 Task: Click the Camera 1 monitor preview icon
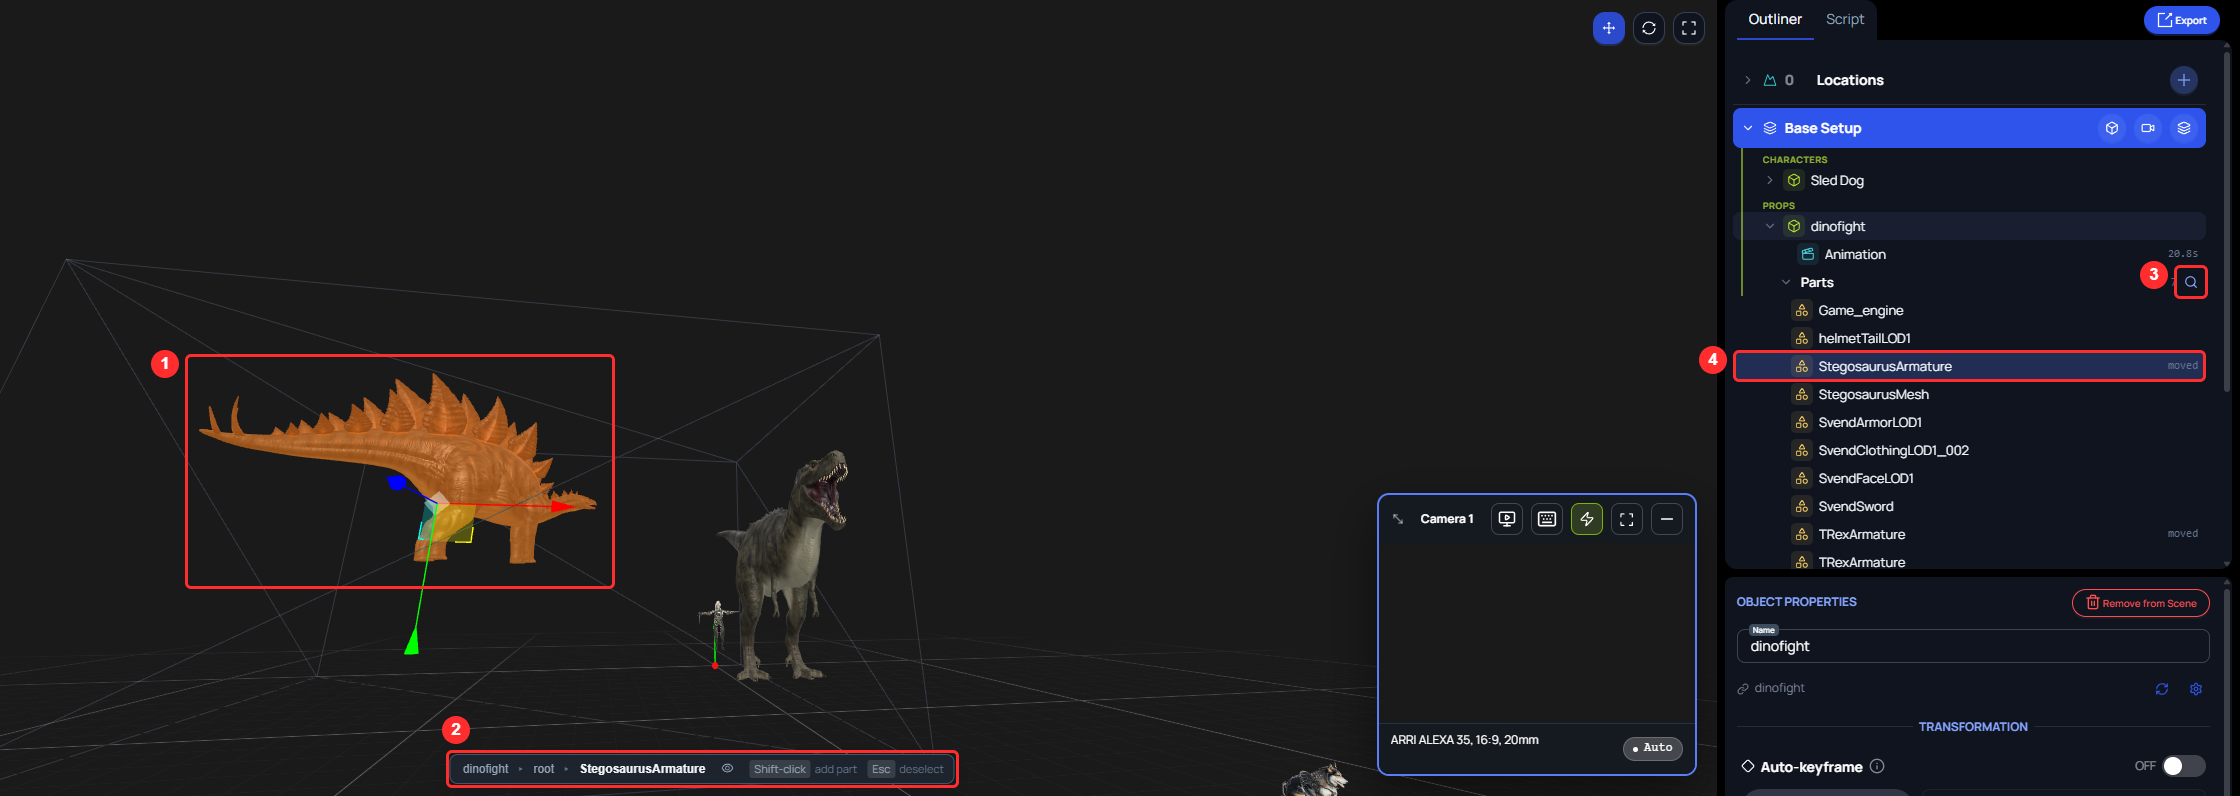tap(1507, 519)
